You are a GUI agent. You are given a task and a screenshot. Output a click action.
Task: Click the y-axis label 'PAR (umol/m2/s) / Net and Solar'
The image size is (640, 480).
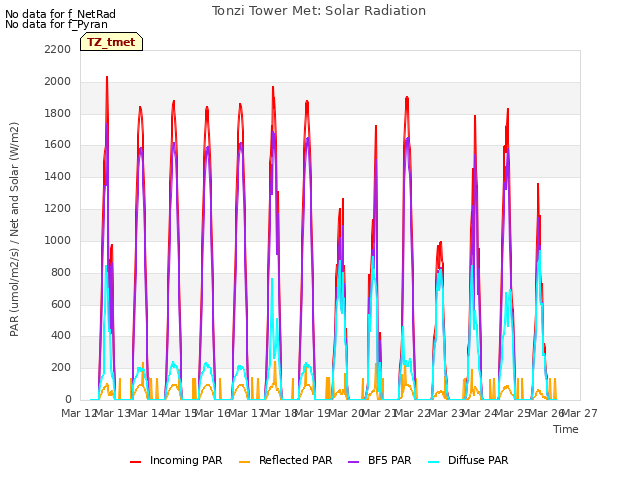(14, 229)
